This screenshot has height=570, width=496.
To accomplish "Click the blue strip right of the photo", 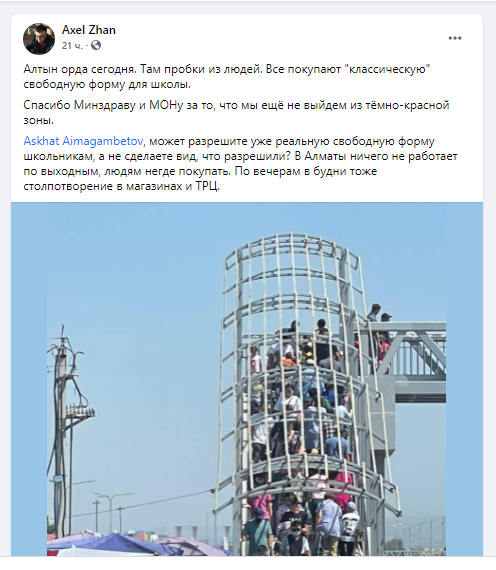I will pyautogui.click(x=464, y=379).
